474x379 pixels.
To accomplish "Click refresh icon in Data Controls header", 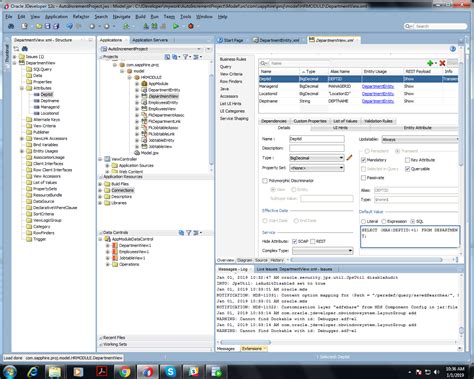I will [181, 233].
